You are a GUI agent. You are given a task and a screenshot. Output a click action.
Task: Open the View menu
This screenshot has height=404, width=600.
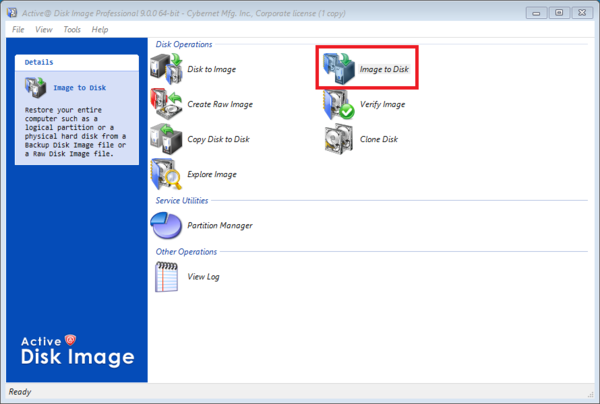[44, 29]
